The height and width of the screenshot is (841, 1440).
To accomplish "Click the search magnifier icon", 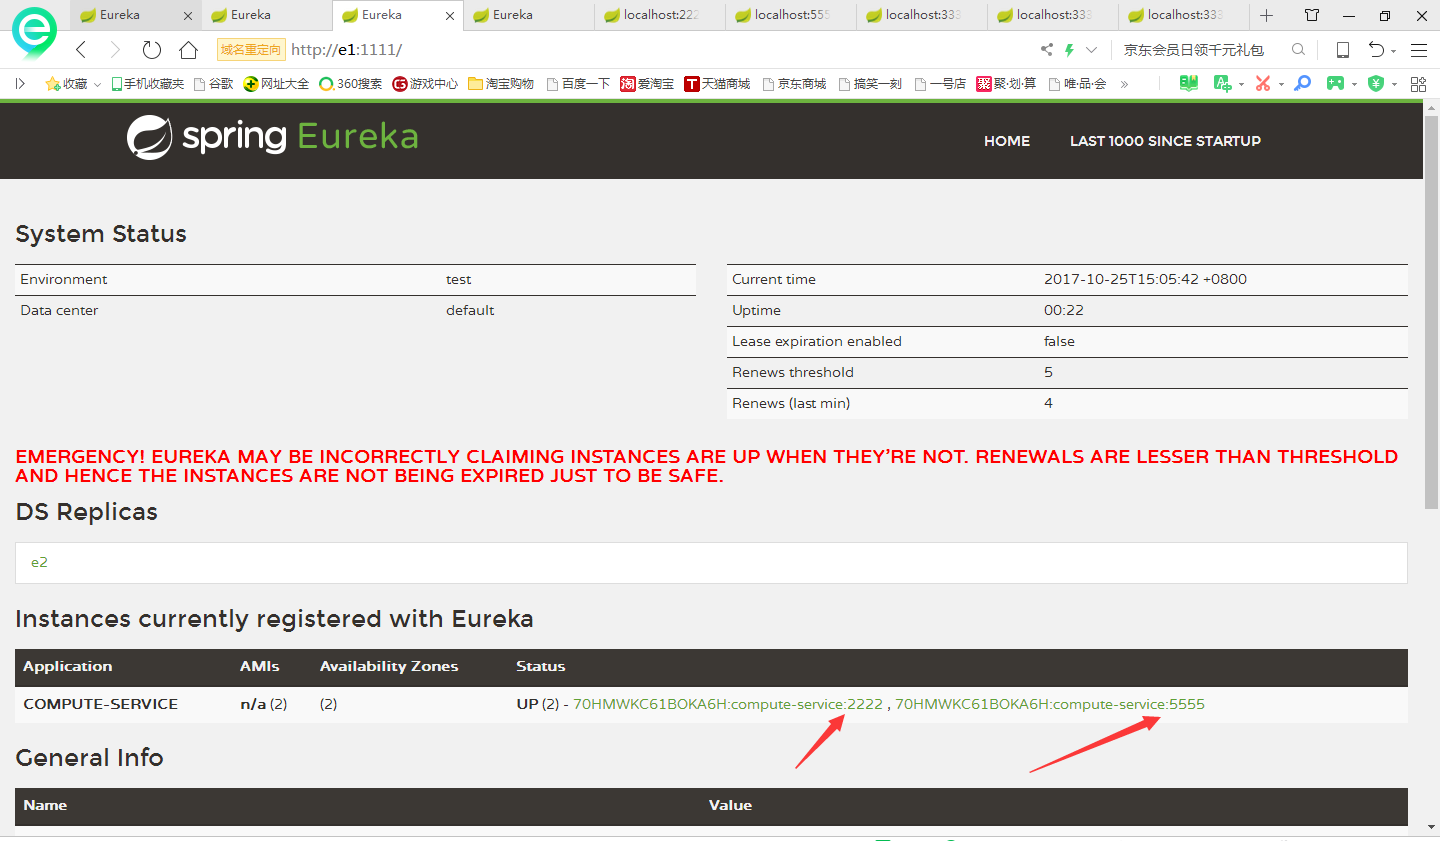I will pyautogui.click(x=1298, y=49).
